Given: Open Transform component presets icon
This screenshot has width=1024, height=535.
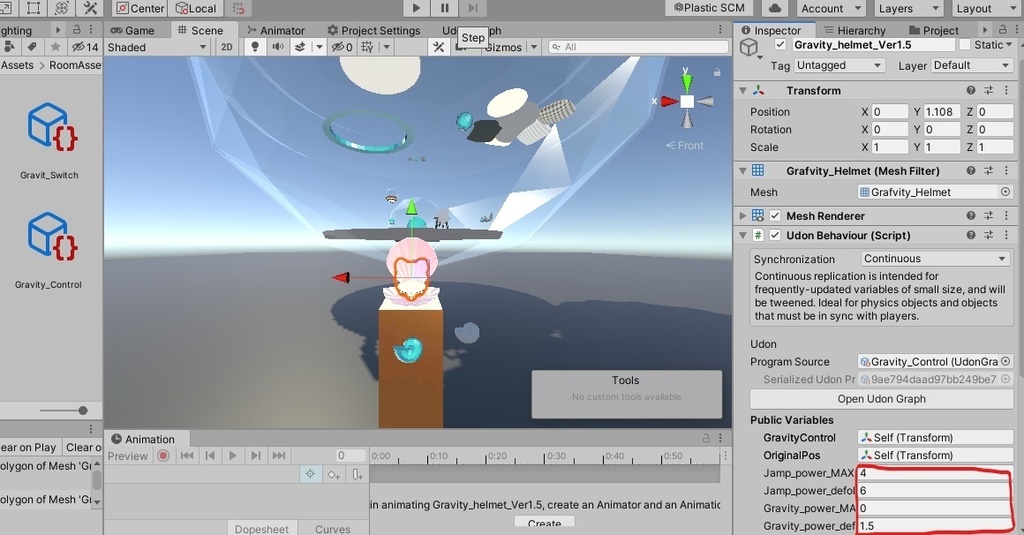Looking at the screenshot, I should (x=988, y=91).
